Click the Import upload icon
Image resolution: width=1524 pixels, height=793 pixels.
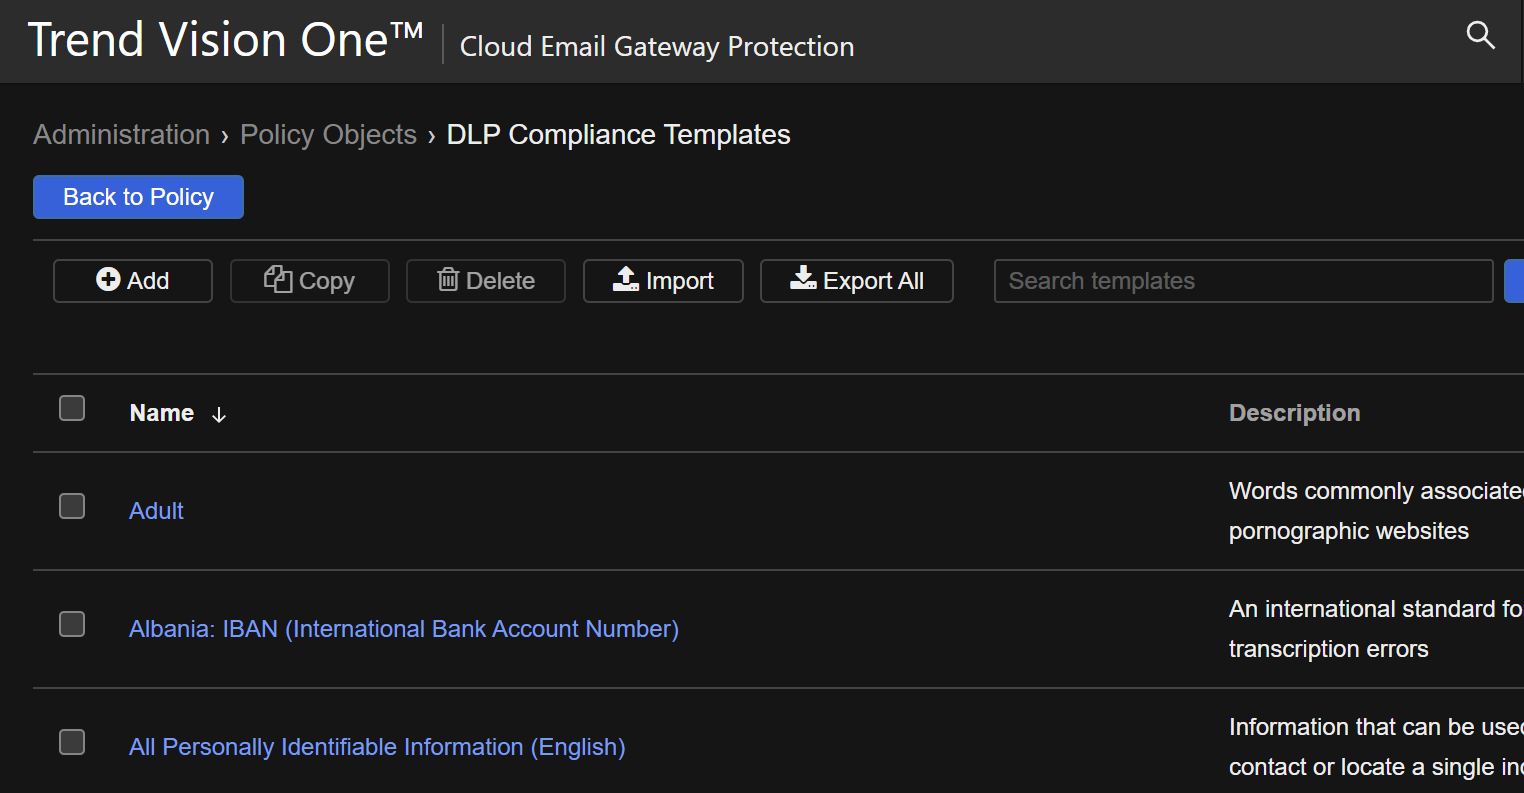click(626, 280)
